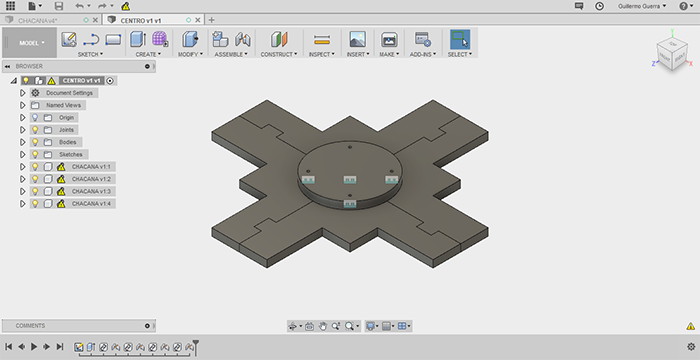
Task: Switch to the CHACANA v4 tab
Action: (x=38, y=20)
